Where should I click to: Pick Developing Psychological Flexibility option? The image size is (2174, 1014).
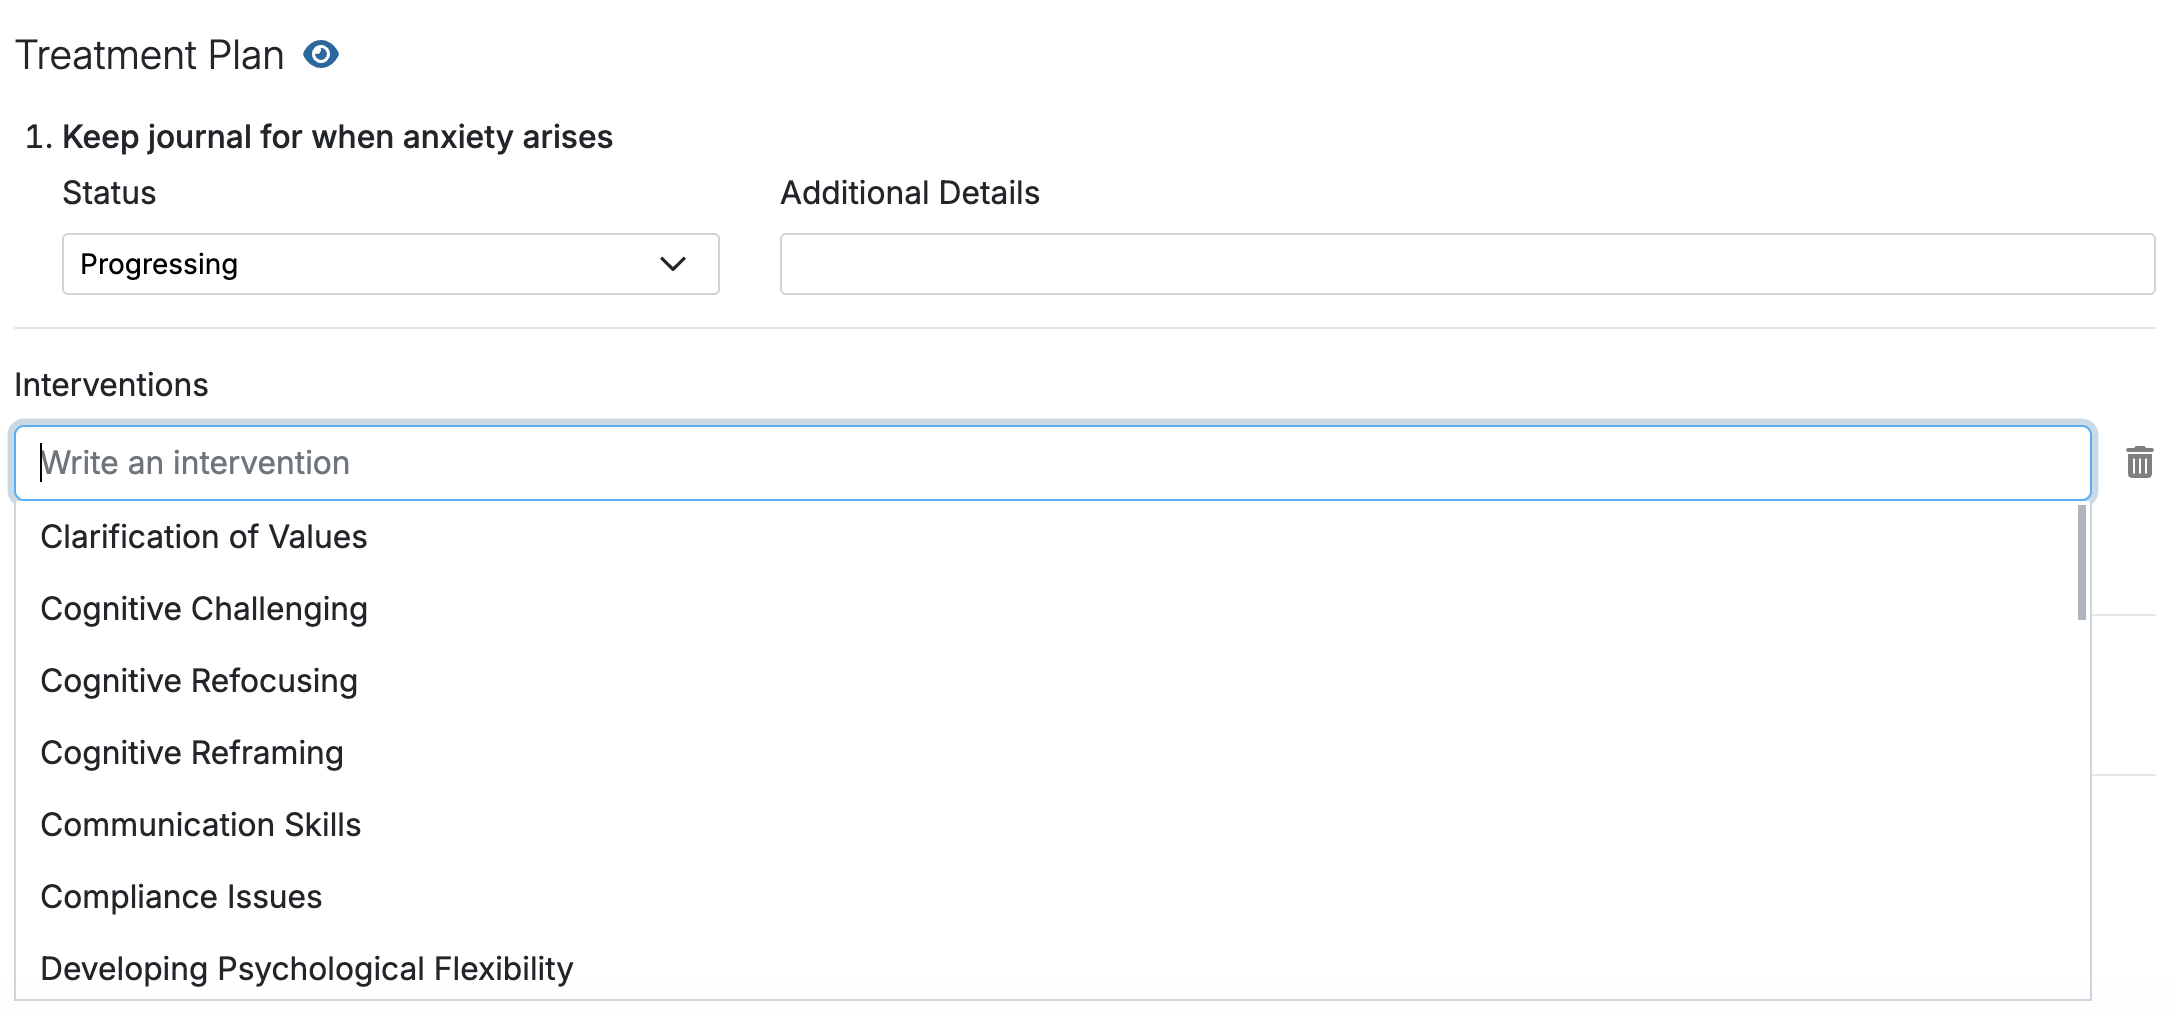[x=307, y=969]
